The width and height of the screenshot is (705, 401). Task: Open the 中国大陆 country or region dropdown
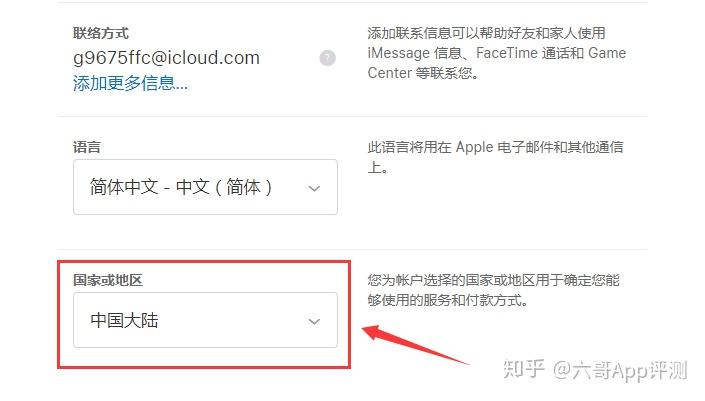click(x=205, y=320)
